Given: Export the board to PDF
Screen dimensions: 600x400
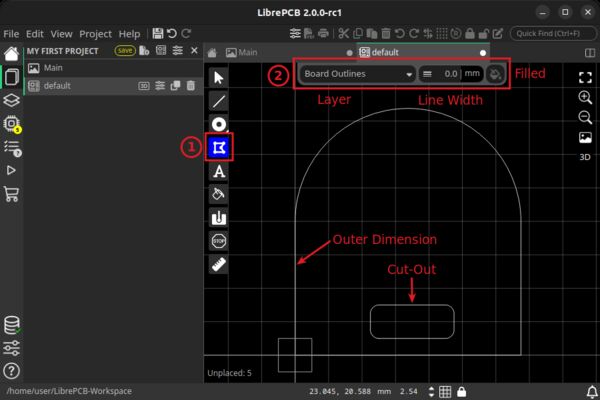Looking at the screenshot, I should click(309, 34).
